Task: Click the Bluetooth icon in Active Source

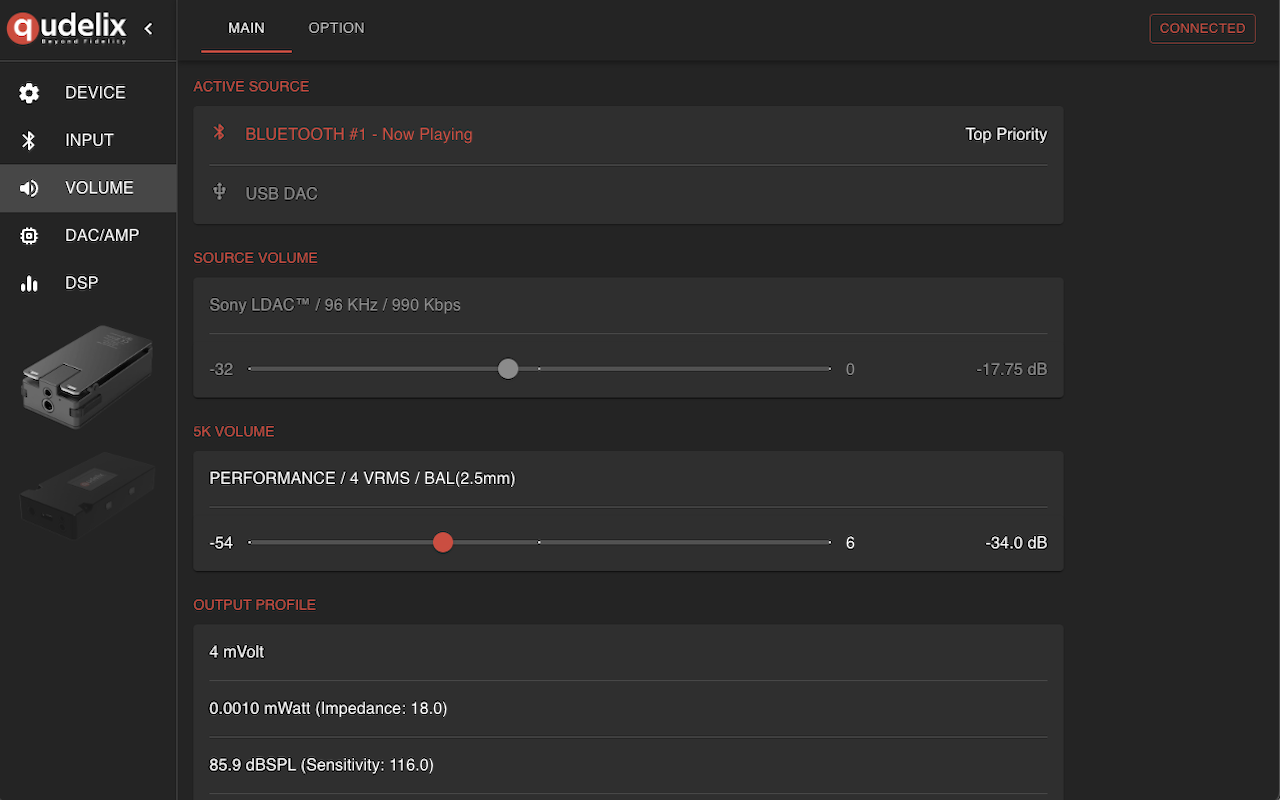Action: (x=220, y=133)
